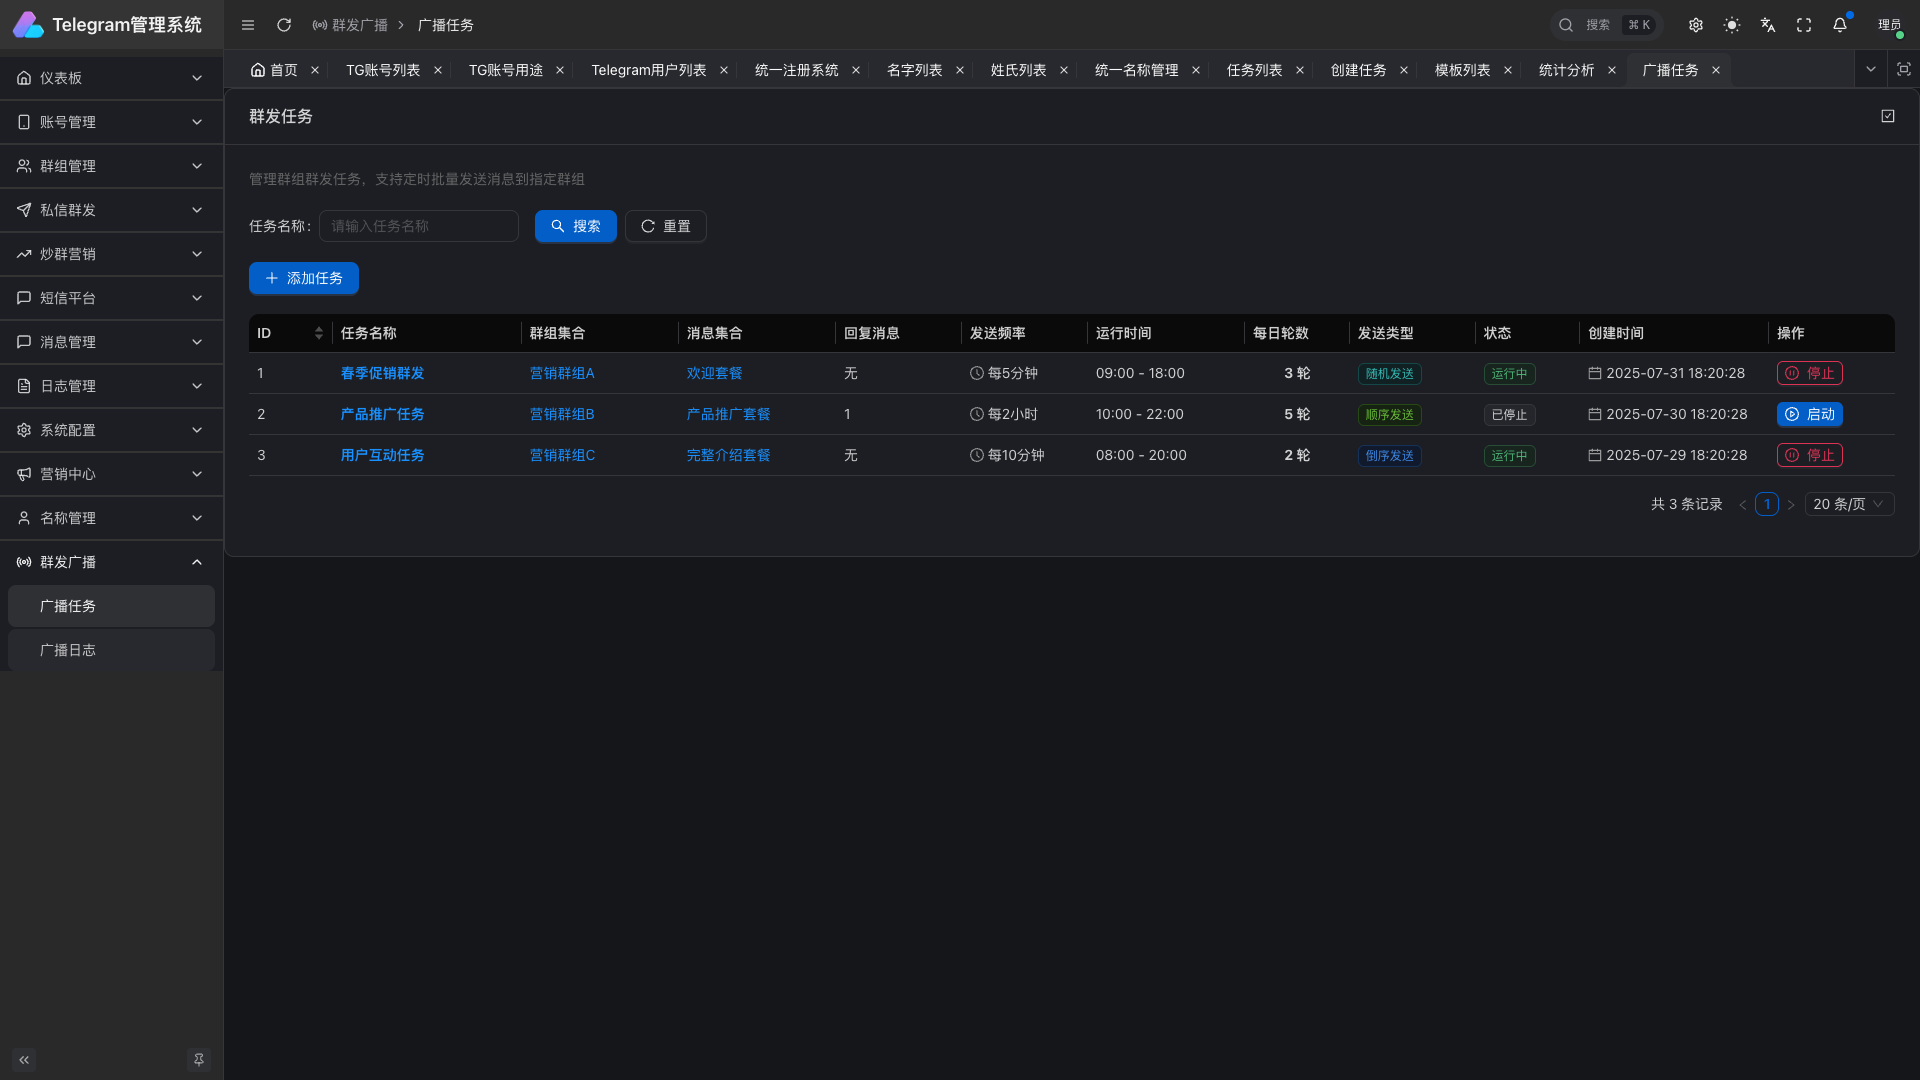This screenshot has height=1080, width=1920.
Task: Enter fullscreen mode via top-right icon
Action: point(1804,25)
